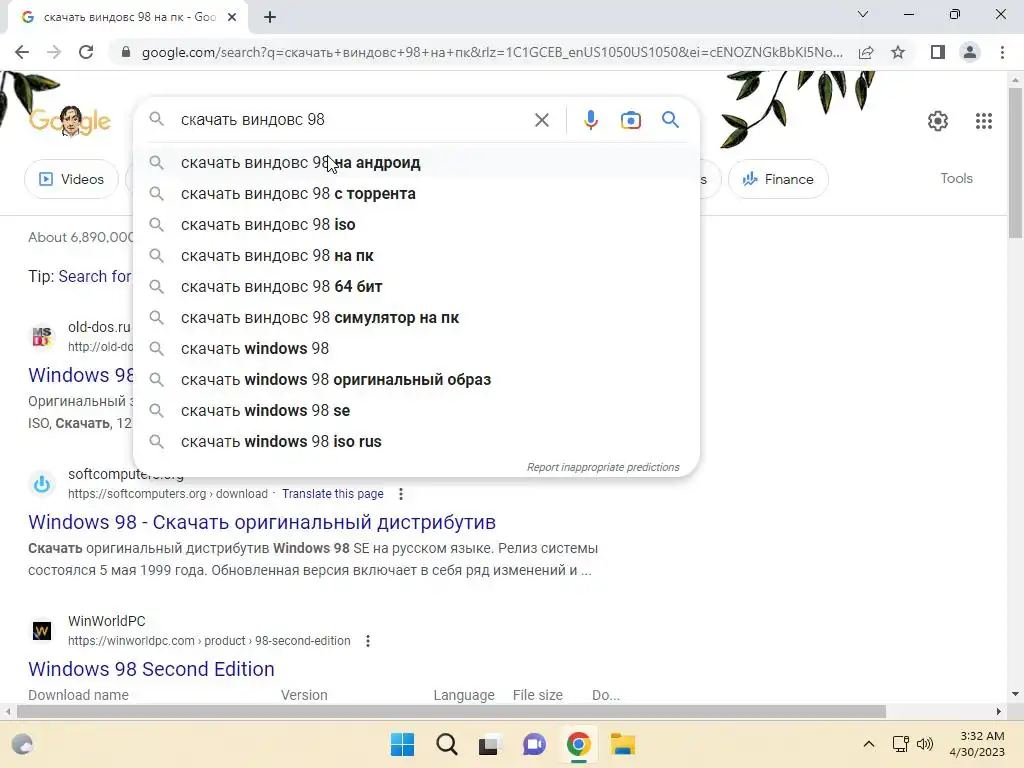This screenshot has height=768, width=1024.
Task: Select the "скачать windows 98" suggestion
Action: (416, 349)
